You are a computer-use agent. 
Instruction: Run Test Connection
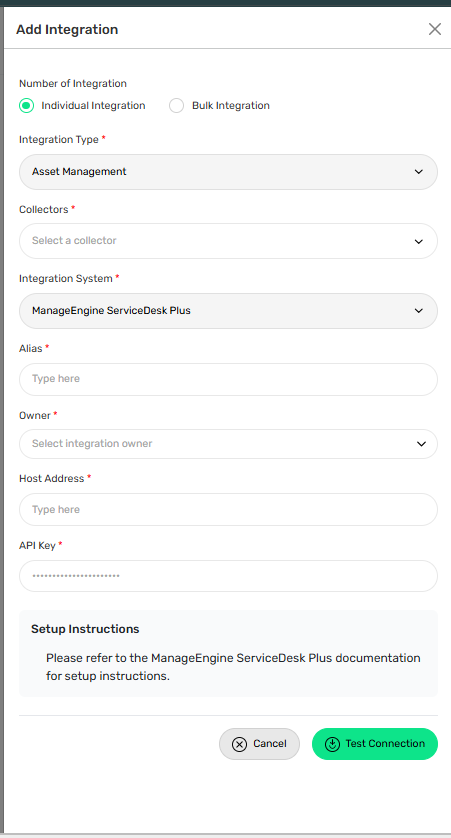(x=375, y=744)
